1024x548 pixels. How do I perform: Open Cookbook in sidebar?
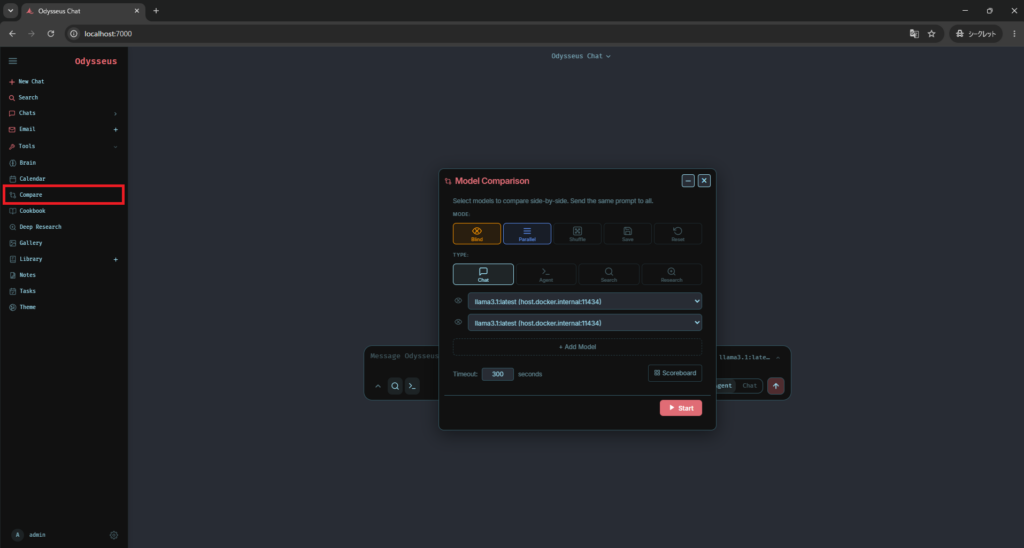coord(32,211)
